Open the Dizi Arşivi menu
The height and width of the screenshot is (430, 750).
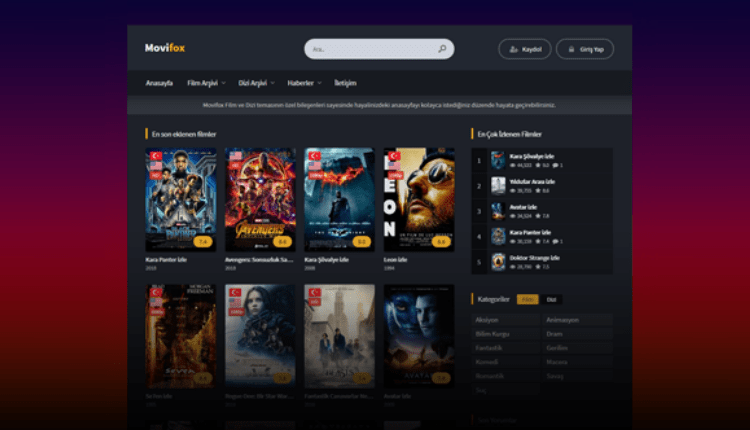pyautogui.click(x=253, y=83)
